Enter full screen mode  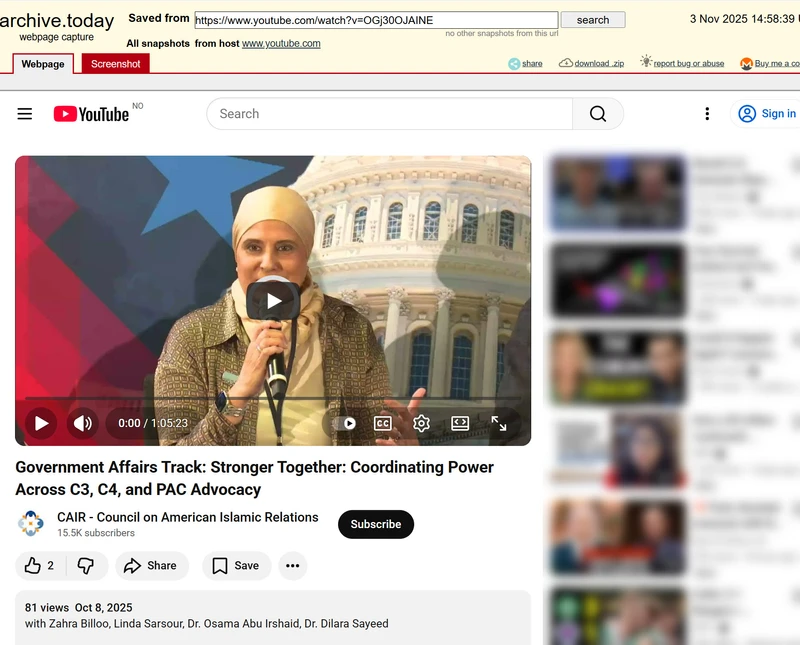coord(498,423)
